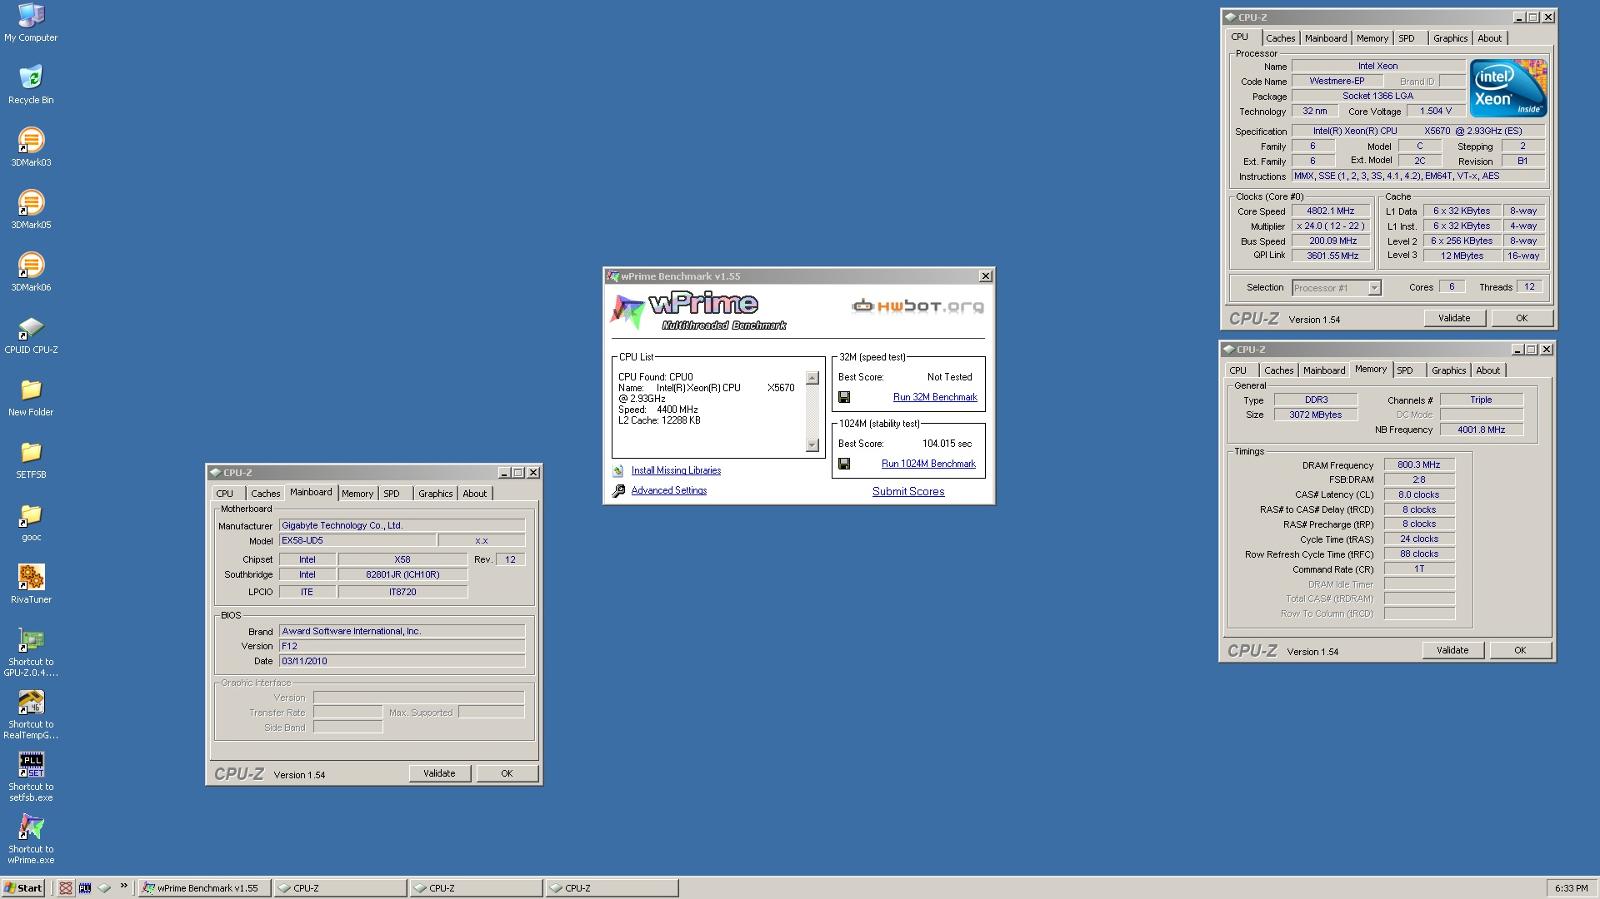
Task: Click the system tray clock 6:33 PM
Action: tap(1572, 888)
